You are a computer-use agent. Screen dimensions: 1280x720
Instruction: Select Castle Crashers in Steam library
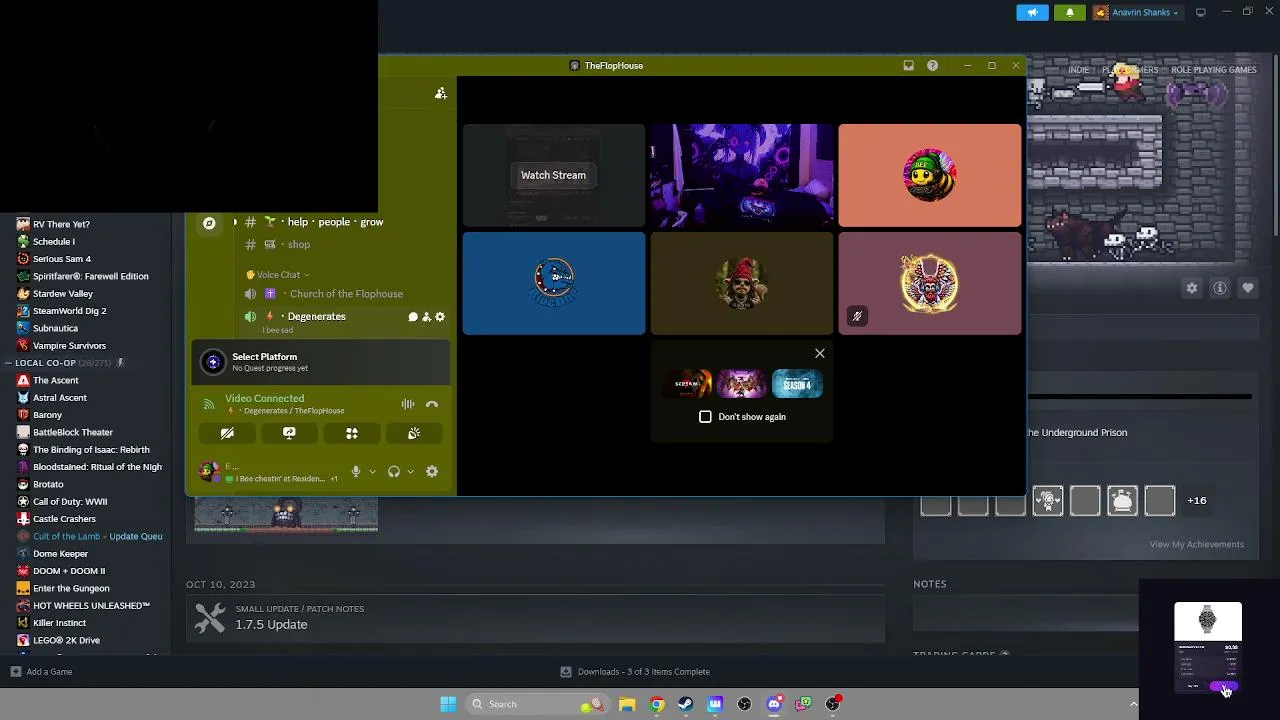click(64, 519)
